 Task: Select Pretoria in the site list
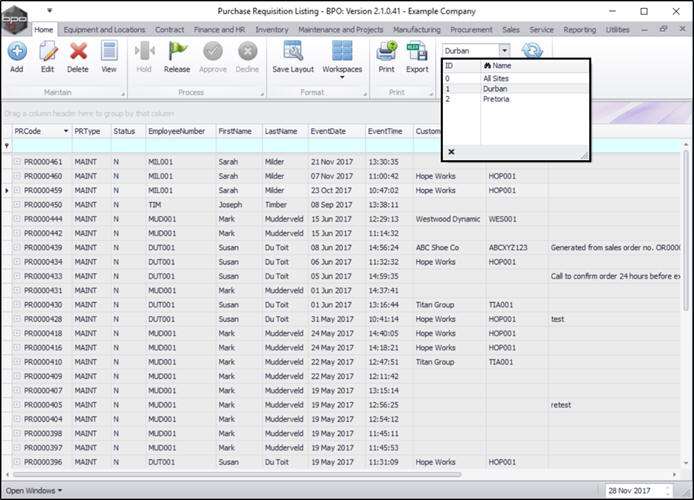click(516, 99)
